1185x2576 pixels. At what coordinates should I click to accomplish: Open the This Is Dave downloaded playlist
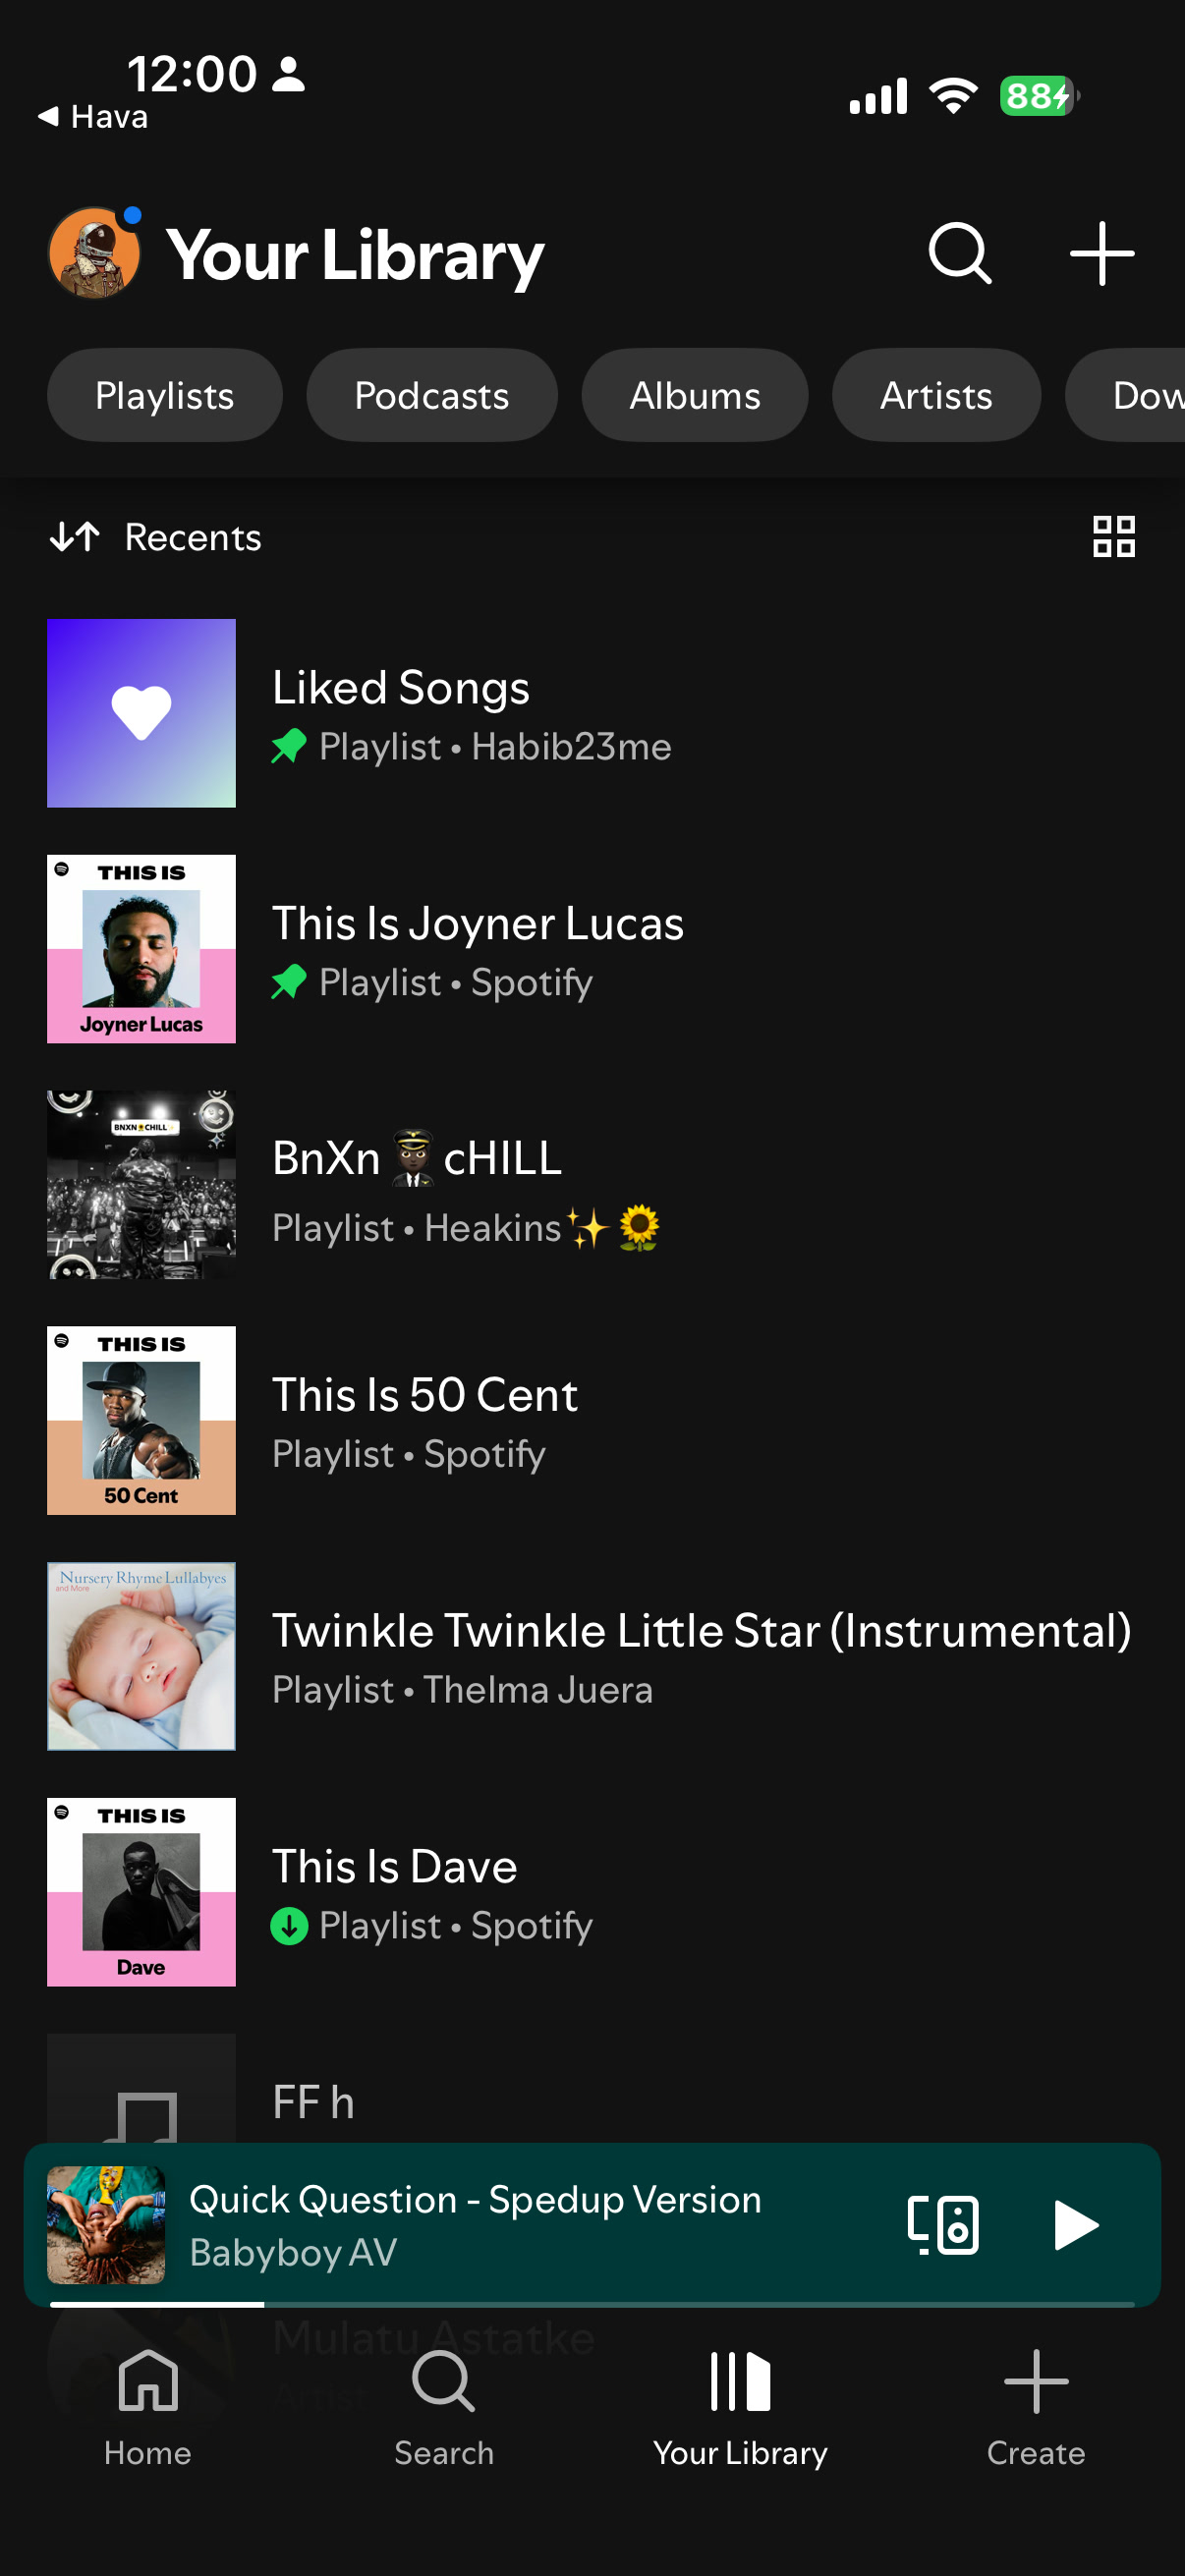pyautogui.click(x=592, y=1892)
